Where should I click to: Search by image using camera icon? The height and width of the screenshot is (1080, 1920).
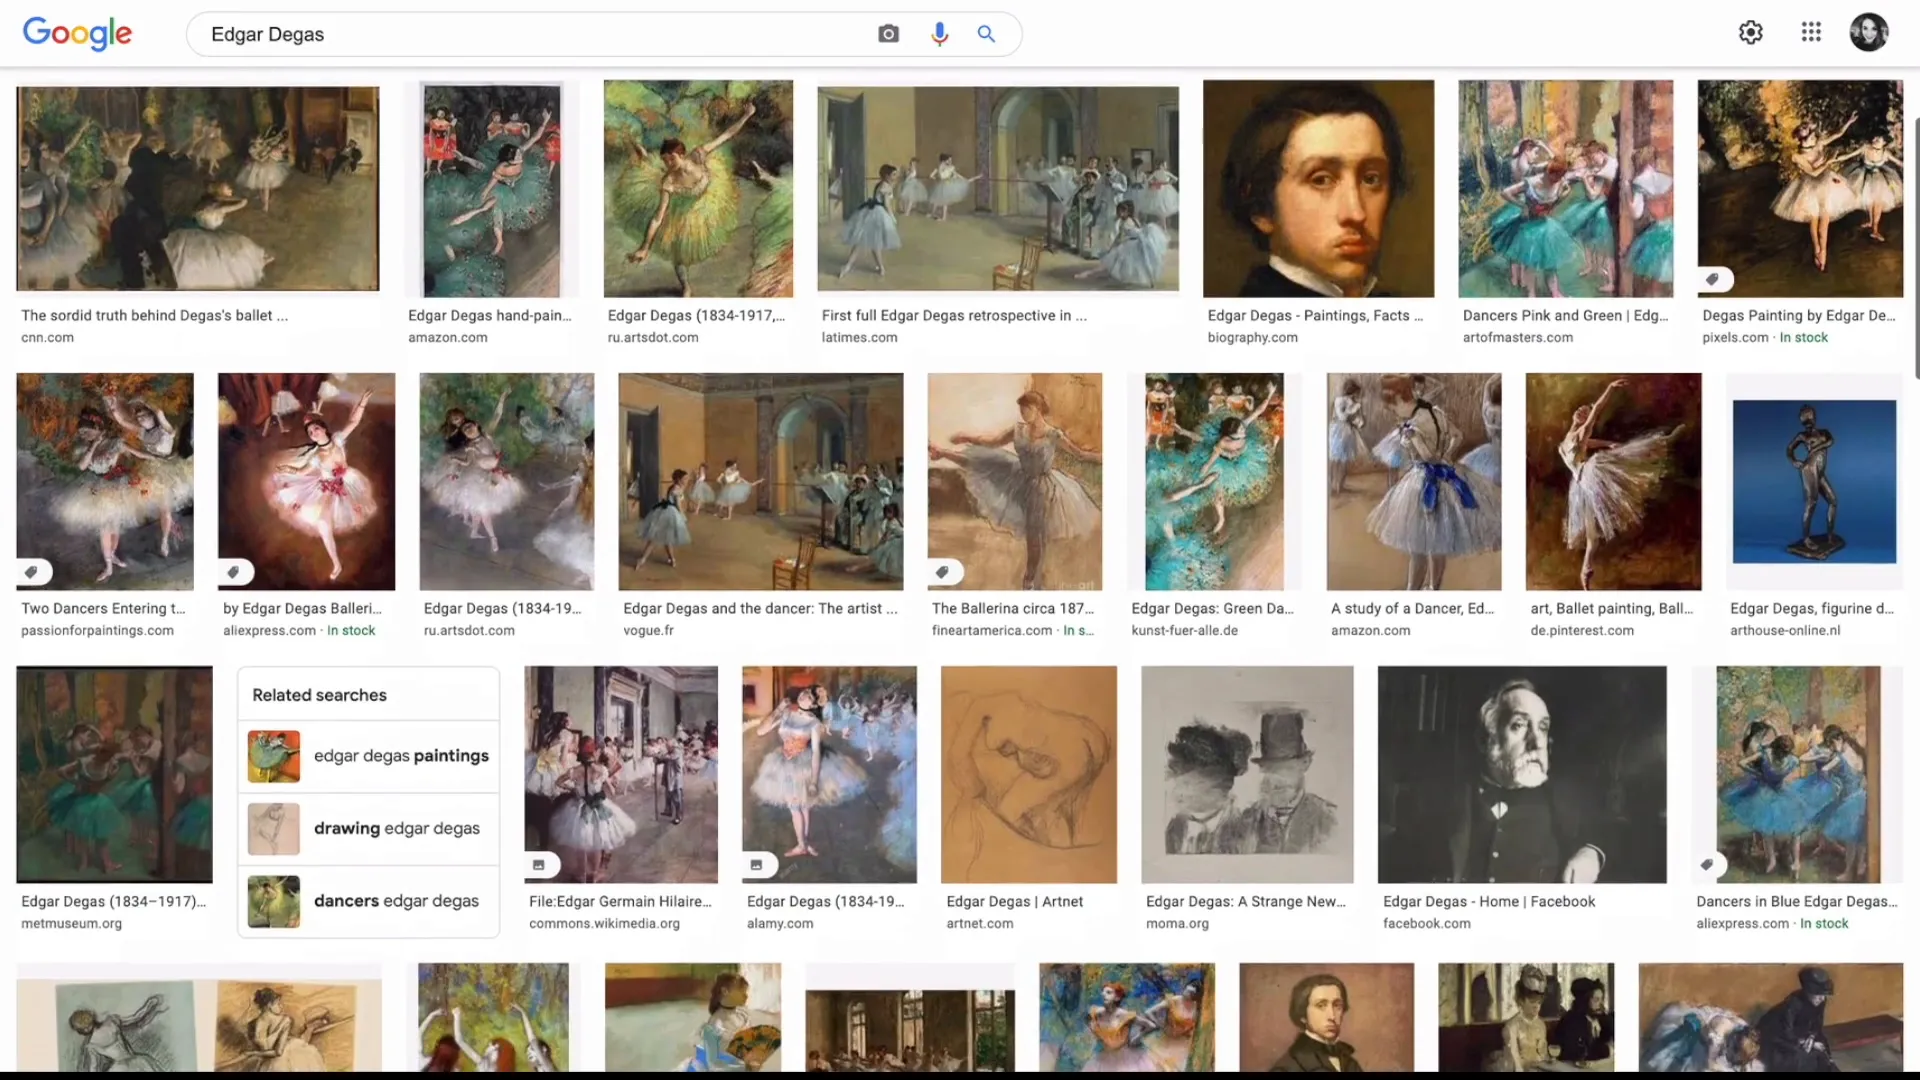coord(888,34)
